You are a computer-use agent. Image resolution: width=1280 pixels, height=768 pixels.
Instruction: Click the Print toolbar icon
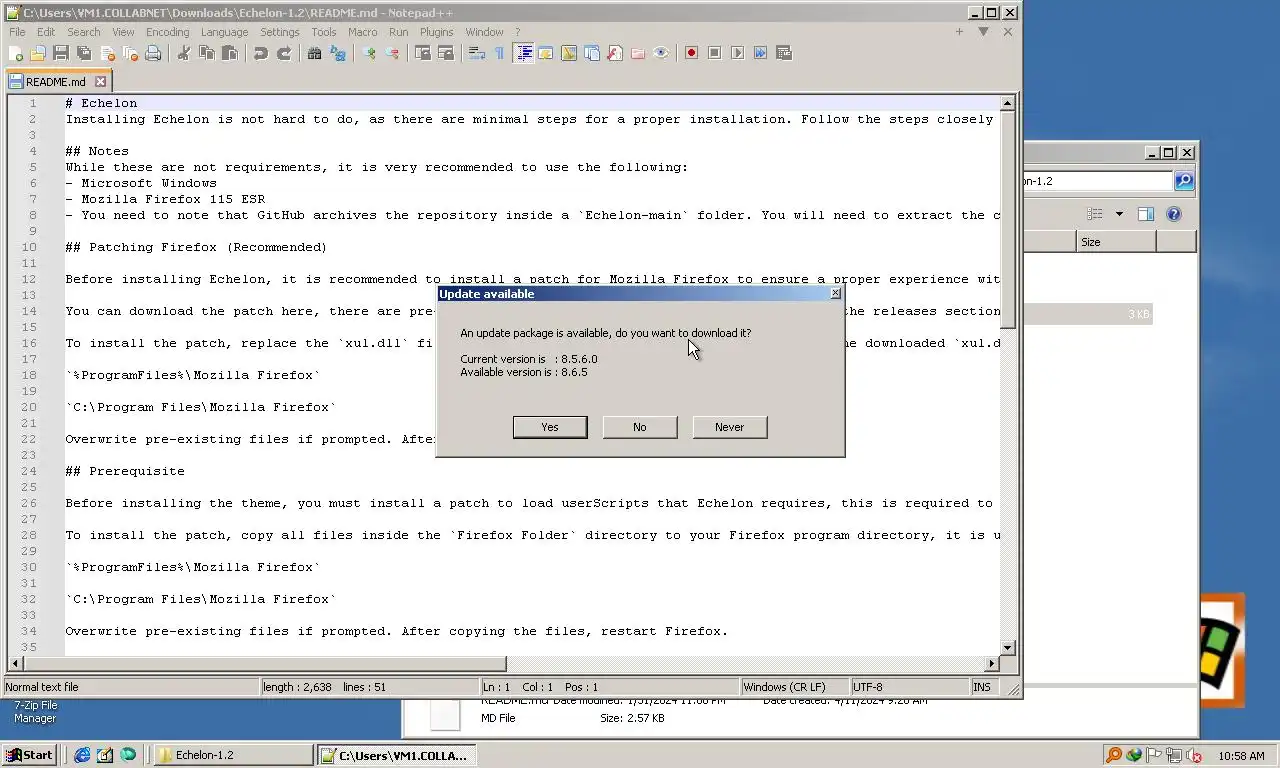coord(153,53)
